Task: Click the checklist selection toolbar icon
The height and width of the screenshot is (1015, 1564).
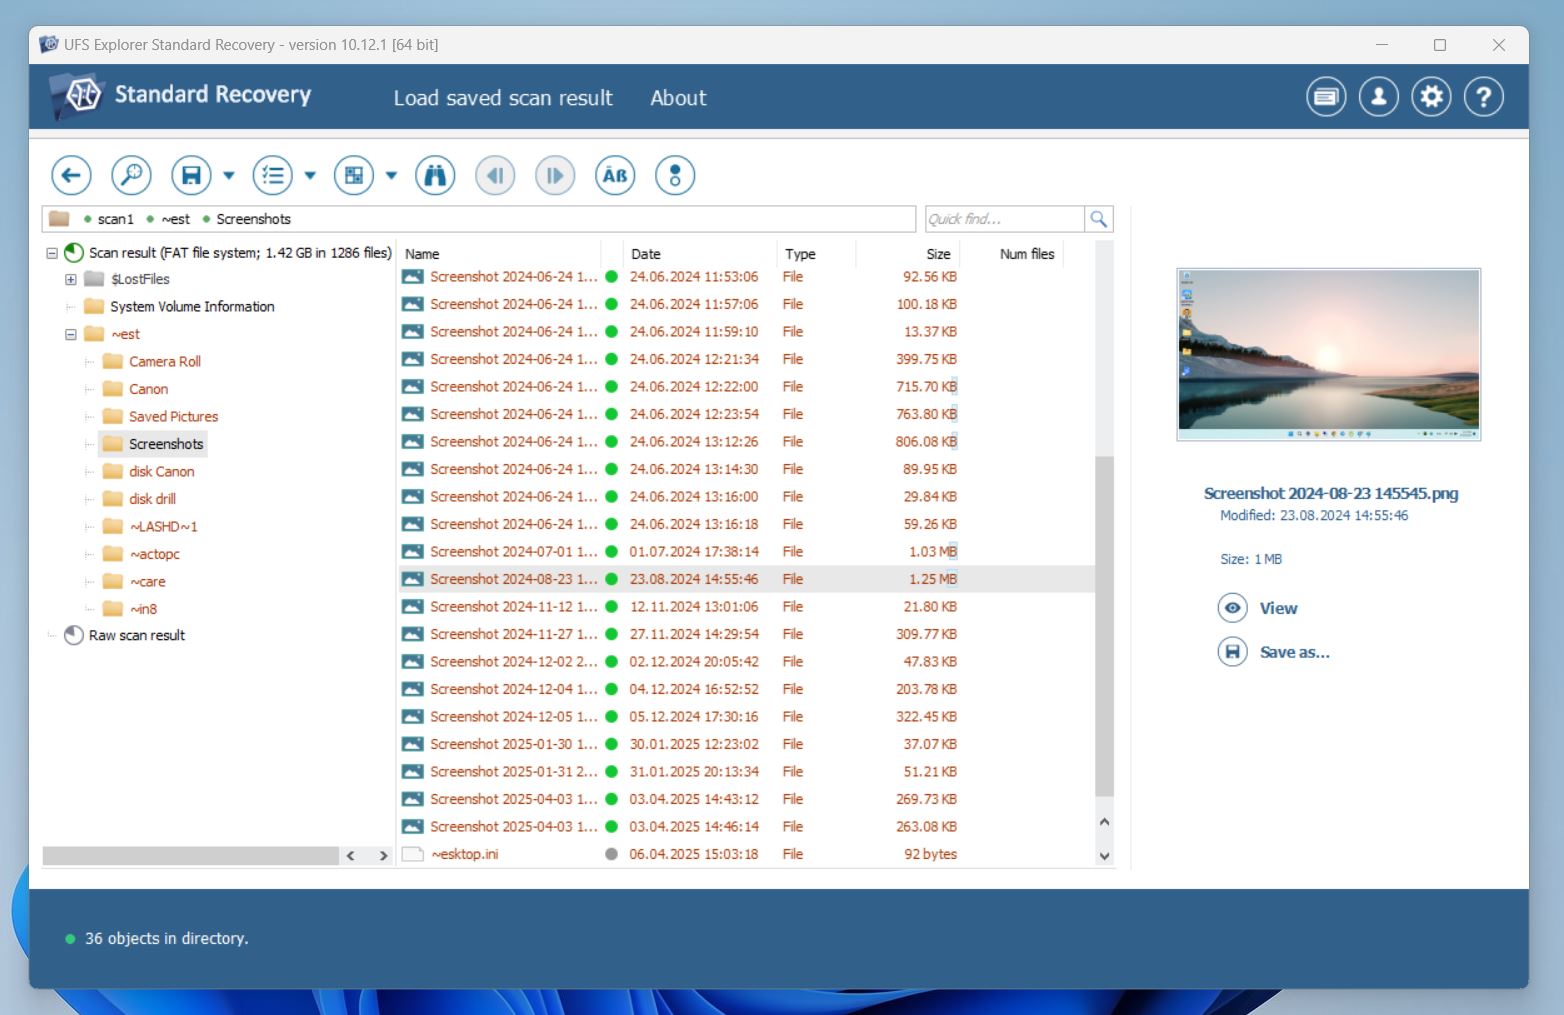Action: coord(272,176)
